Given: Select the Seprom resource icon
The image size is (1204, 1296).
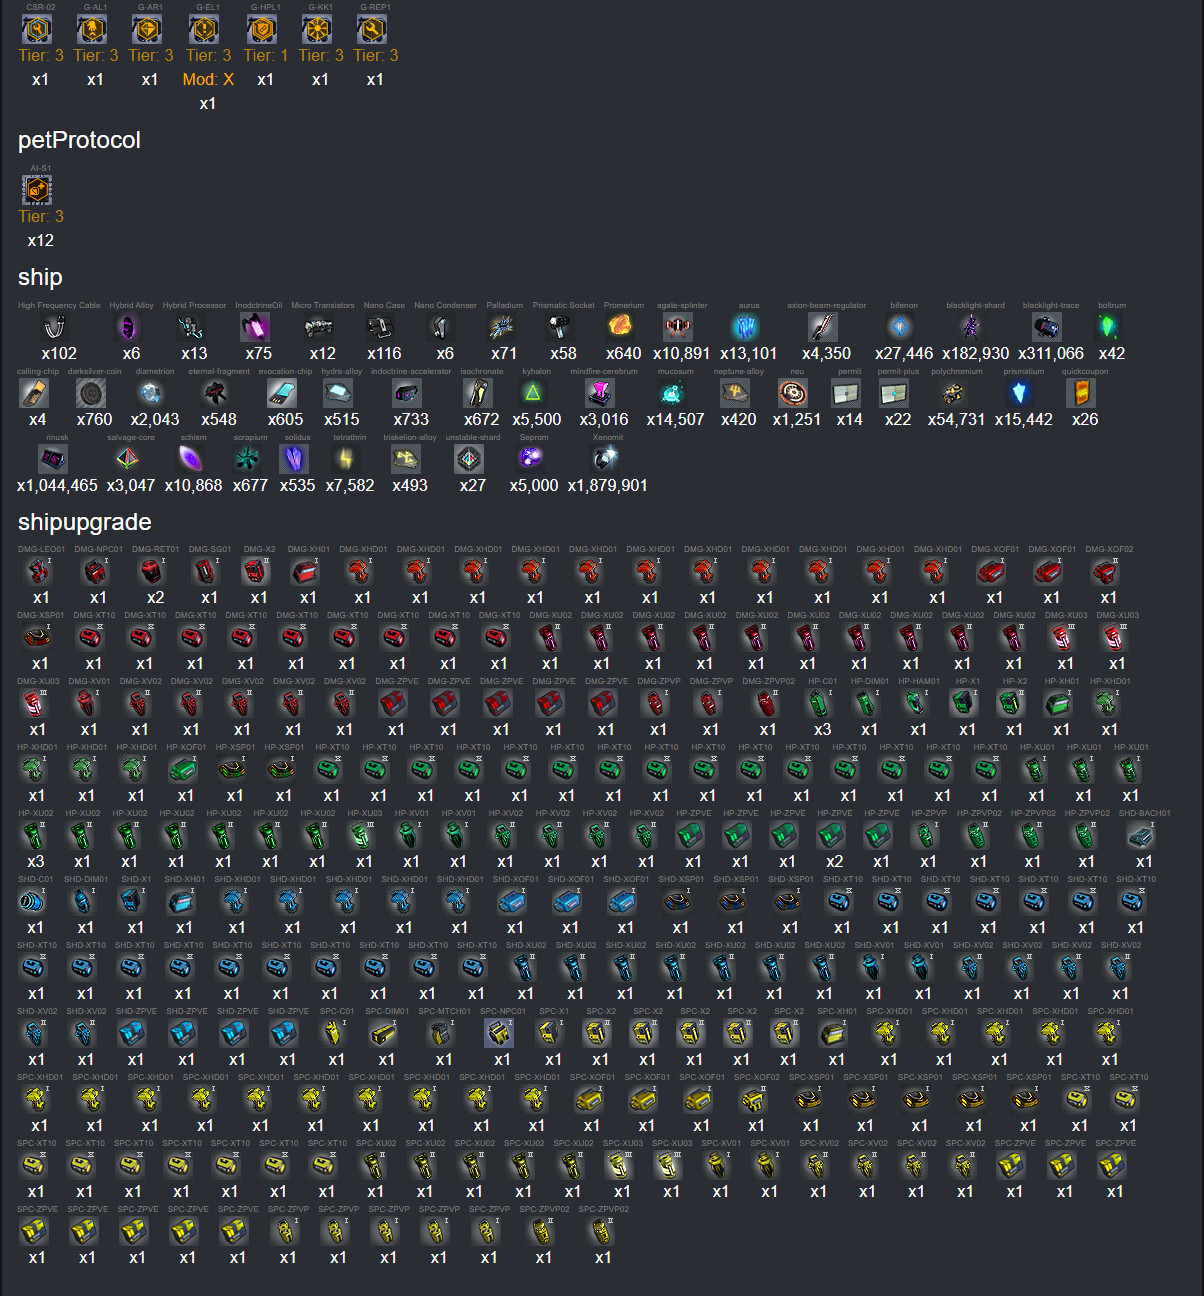Looking at the screenshot, I should pos(530,459).
